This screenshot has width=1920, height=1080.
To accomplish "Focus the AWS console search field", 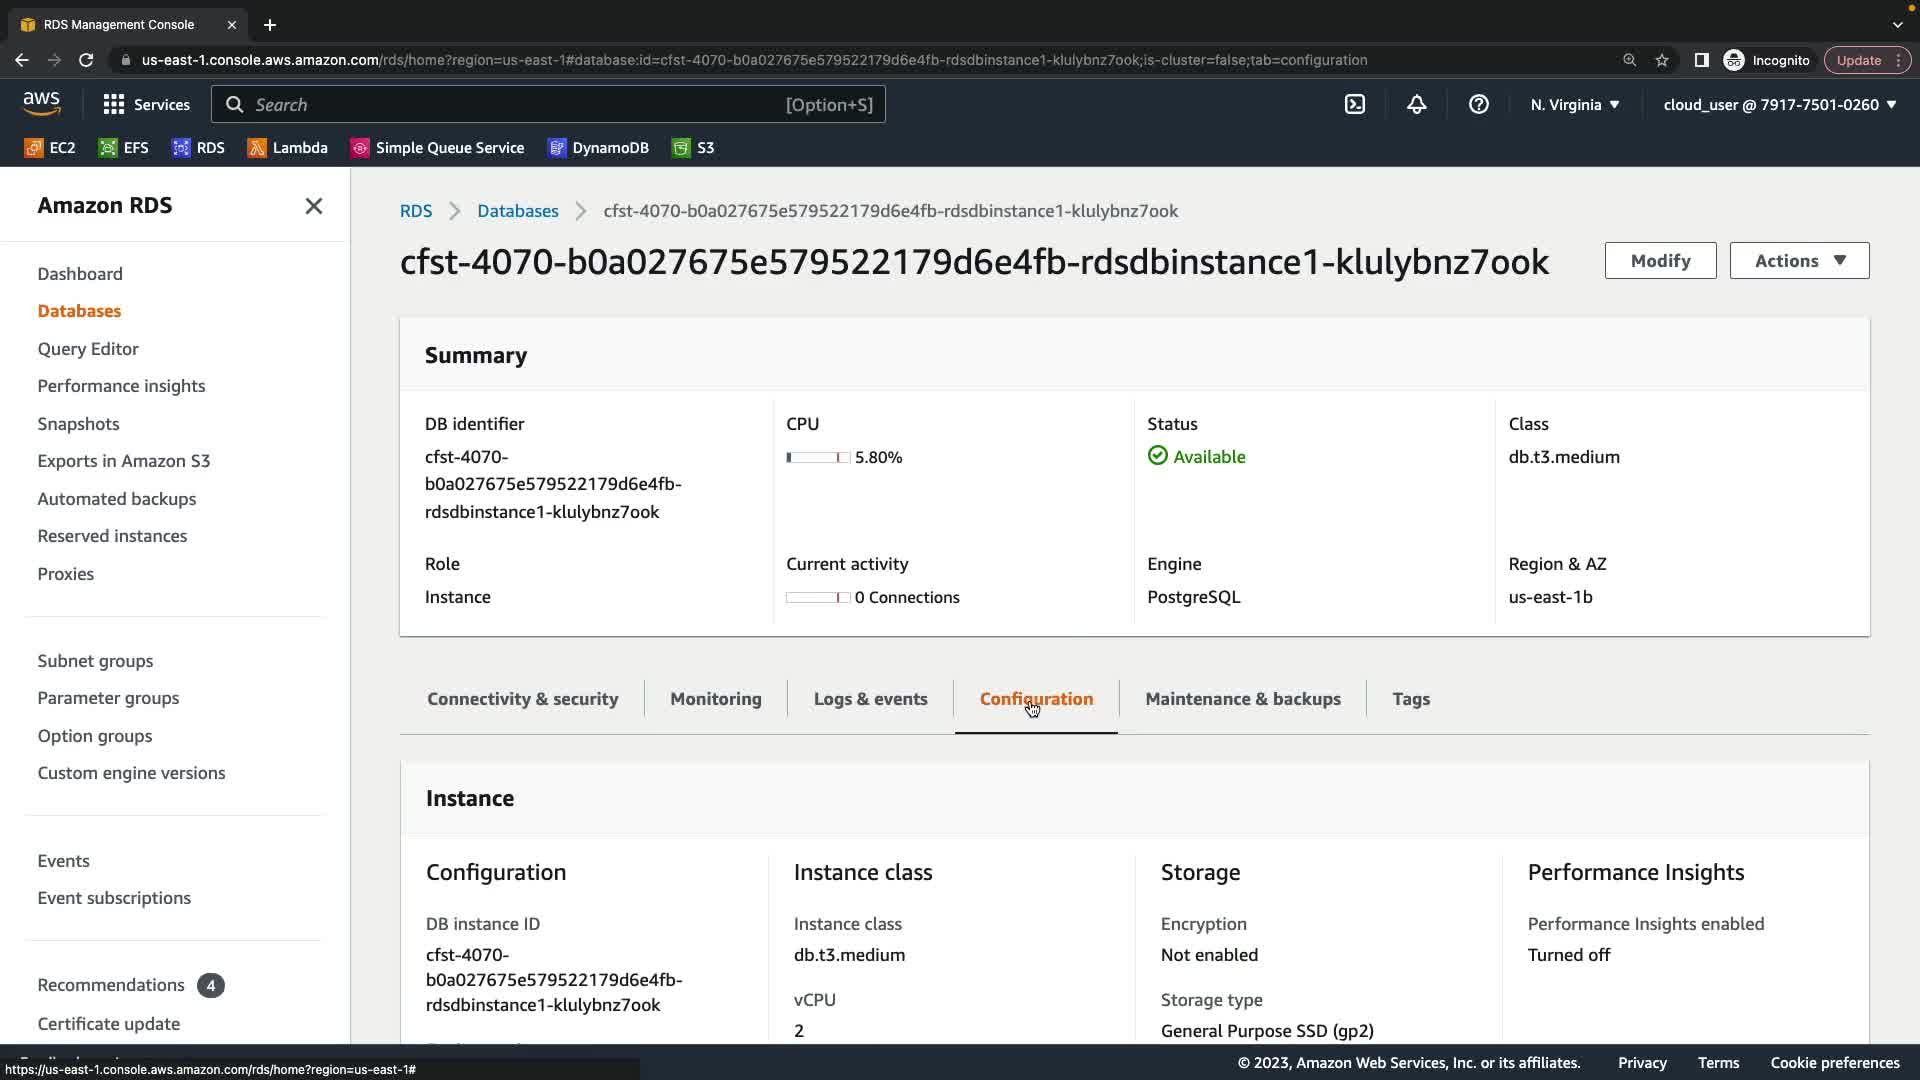I will (x=548, y=104).
